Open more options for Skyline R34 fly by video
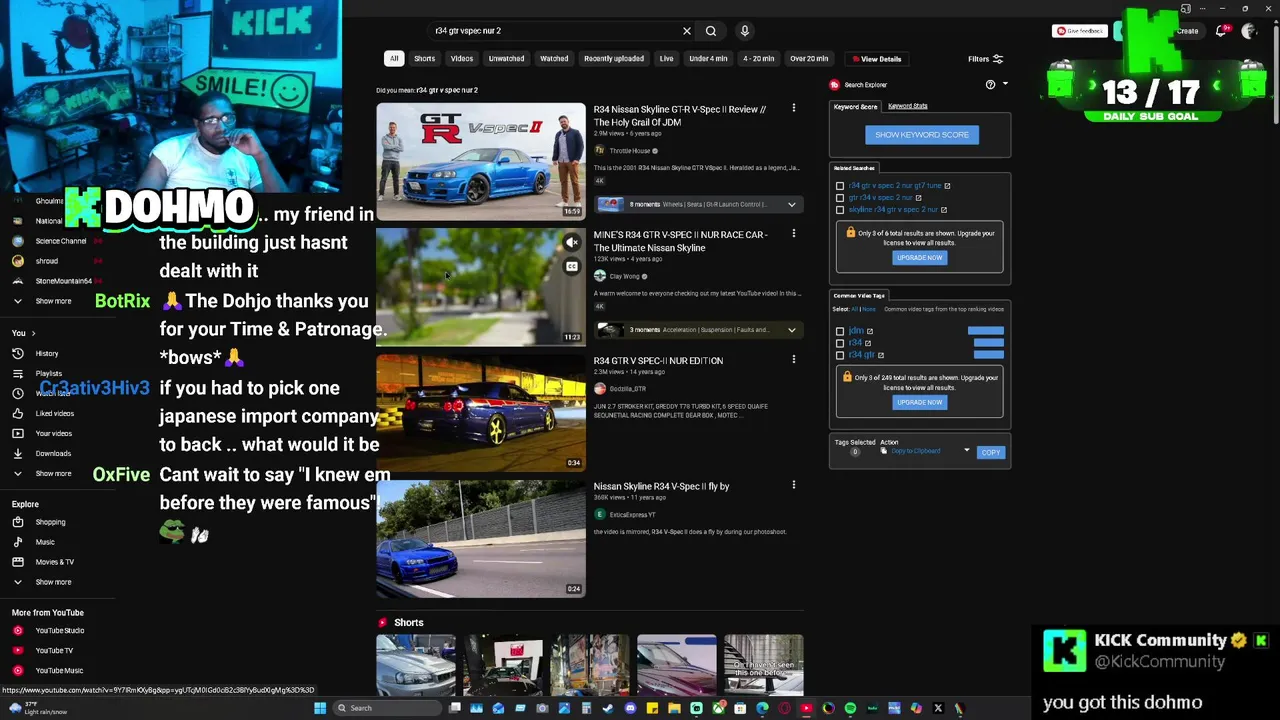This screenshot has height=720, width=1280. [x=794, y=485]
